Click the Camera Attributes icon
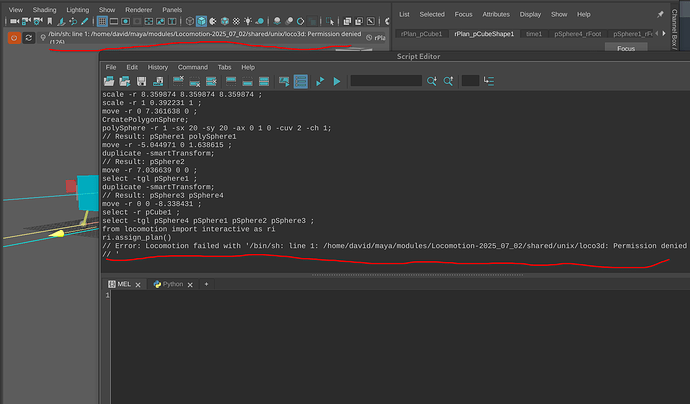The image size is (690, 404). tap(38, 21)
